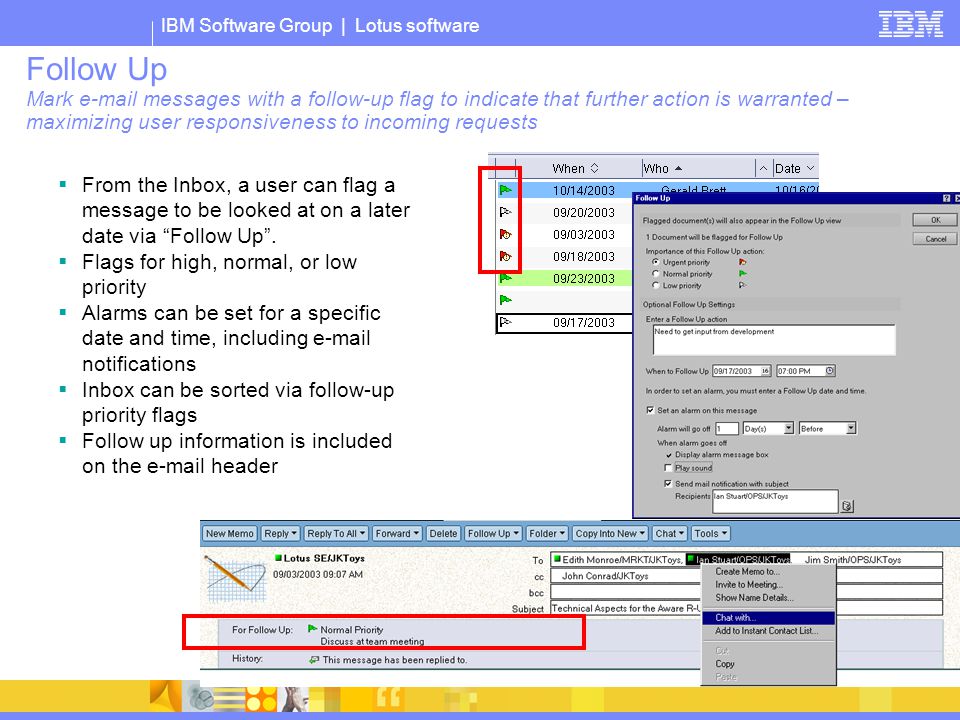The image size is (960, 720).
Task: Open the Folder dropdown
Action: coord(547,533)
